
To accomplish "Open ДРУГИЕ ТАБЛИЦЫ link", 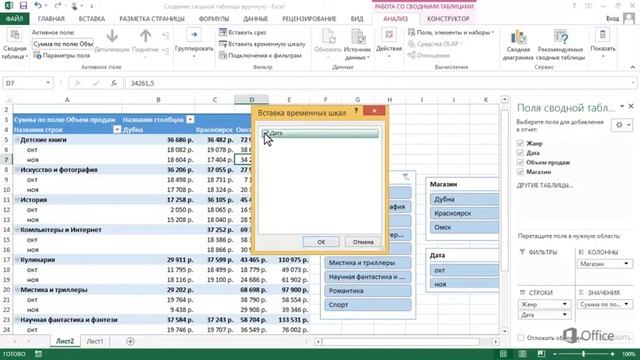I will point(545,185).
